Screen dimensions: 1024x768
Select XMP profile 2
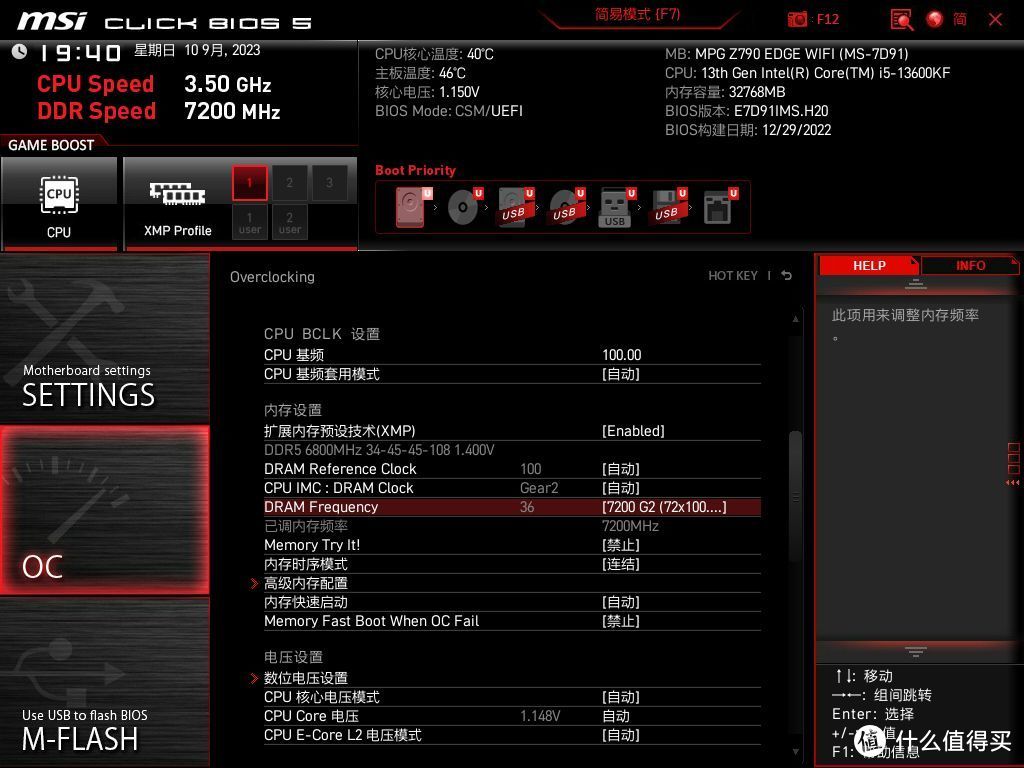(289, 183)
